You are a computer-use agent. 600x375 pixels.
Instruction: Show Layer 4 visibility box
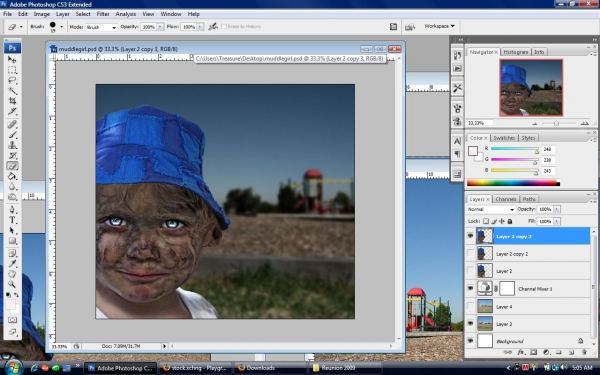click(470, 306)
